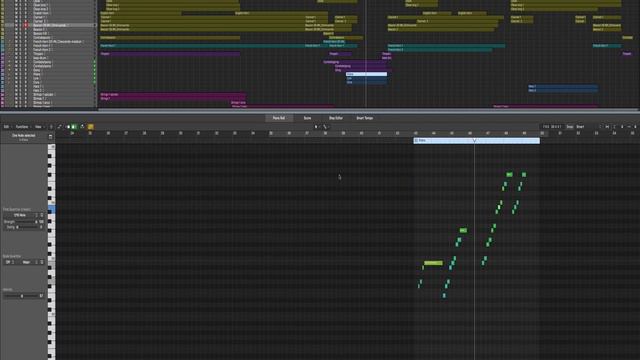Screen dimensions: 640x360
Task: Click the Time Quantize Q button
Action: [x=42, y=215]
